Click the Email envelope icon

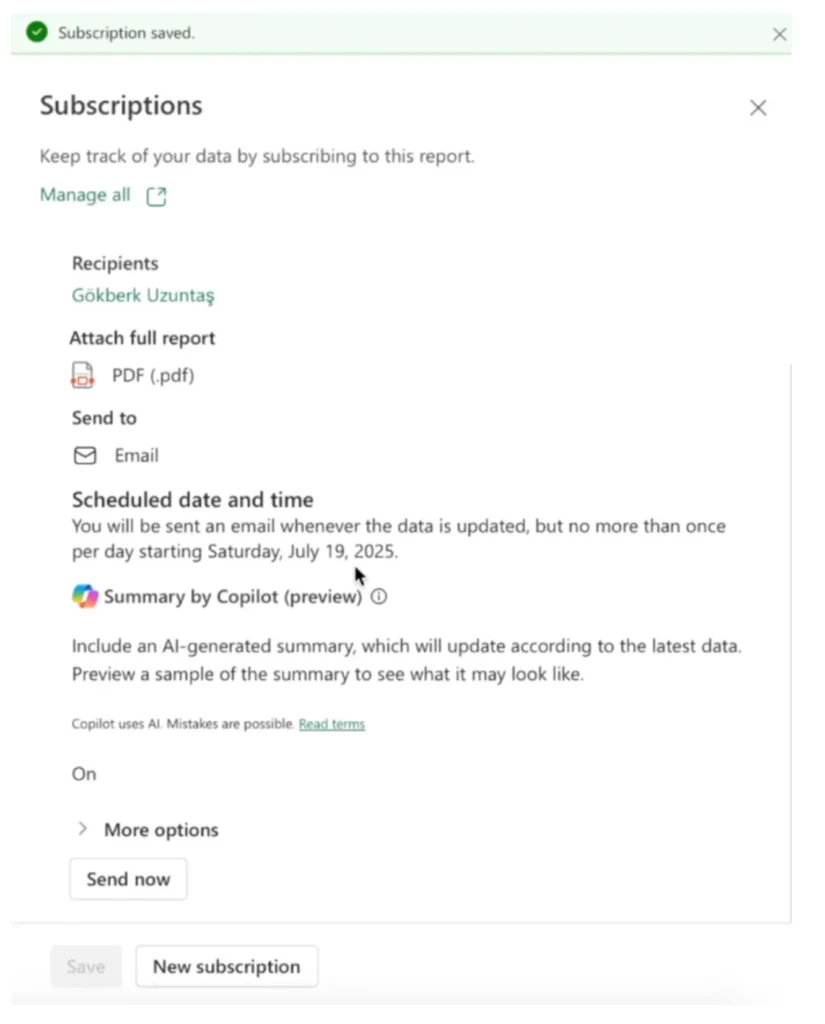pos(86,456)
